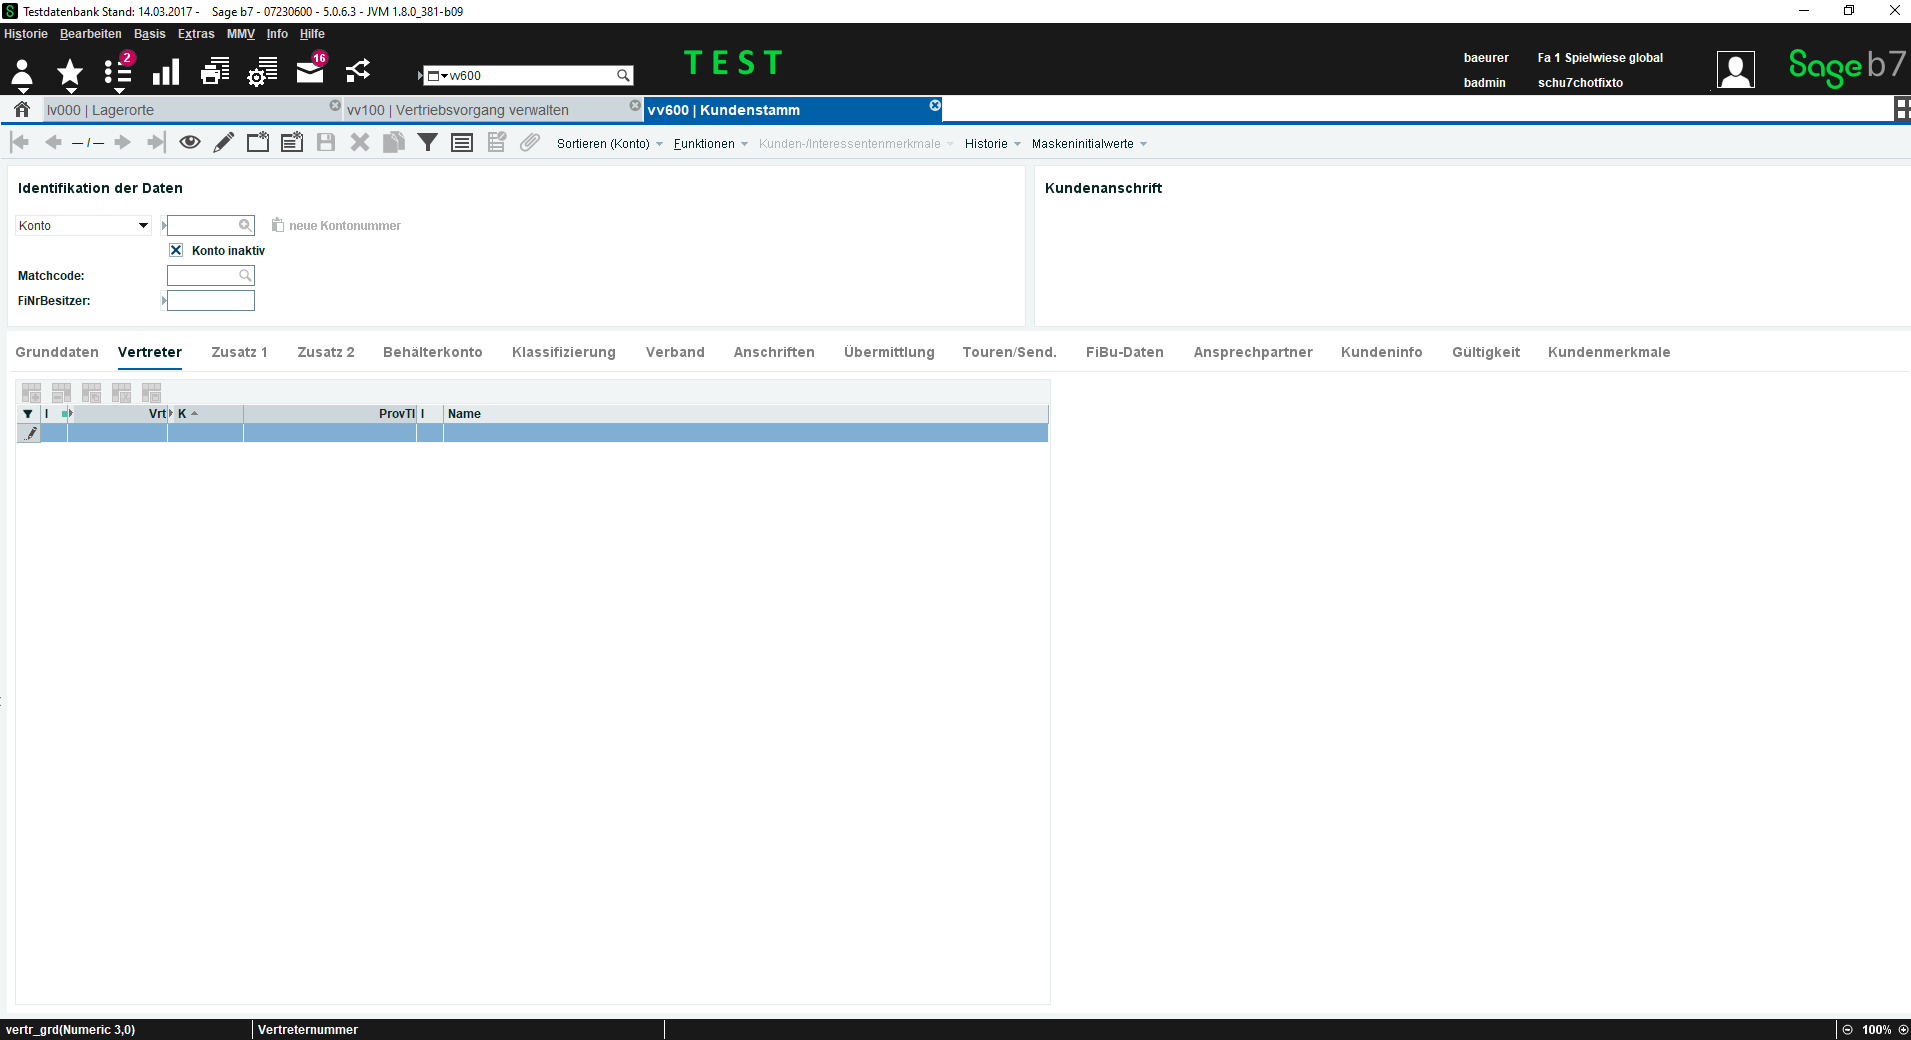
Task: Click the home icon tab
Action: point(22,109)
